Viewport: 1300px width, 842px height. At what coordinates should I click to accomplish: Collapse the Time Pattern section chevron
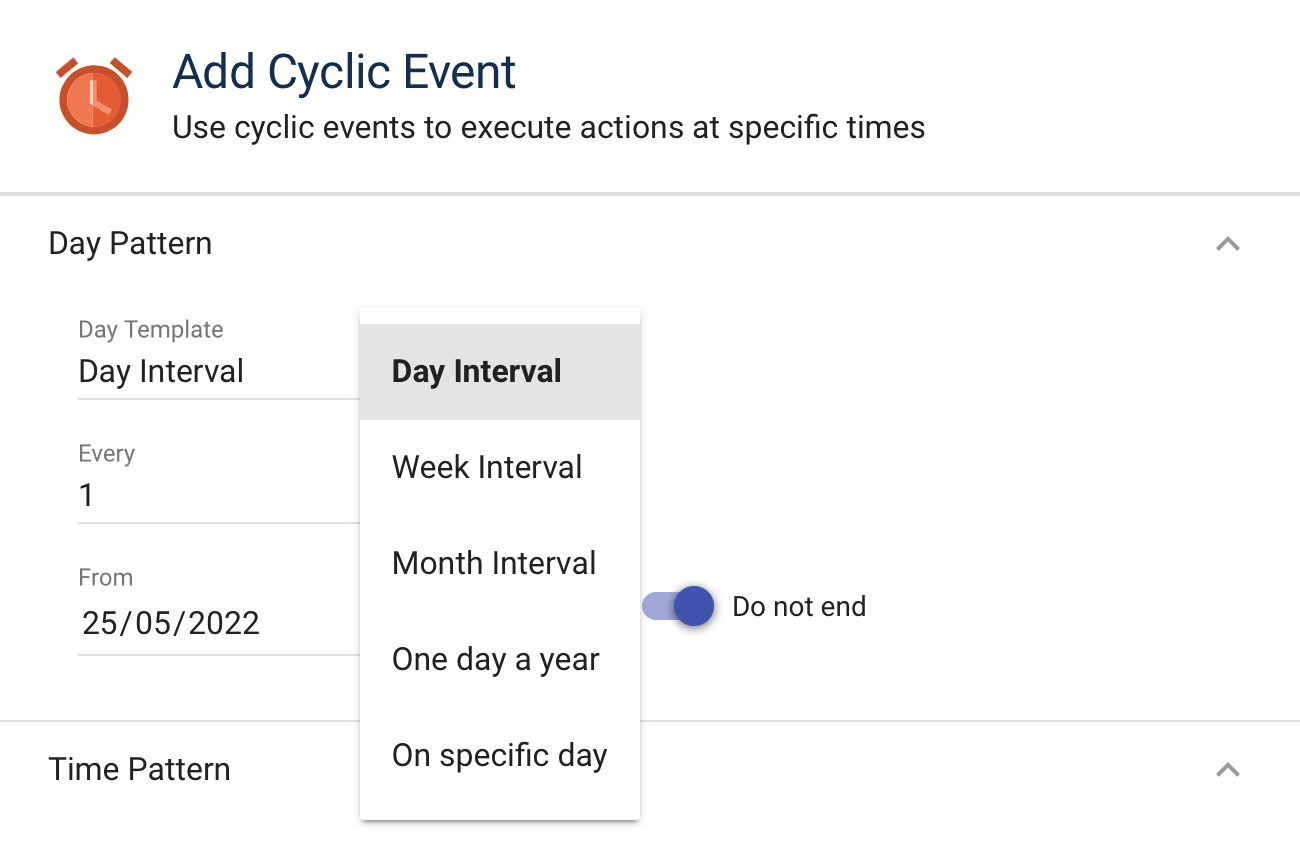coord(1227,769)
